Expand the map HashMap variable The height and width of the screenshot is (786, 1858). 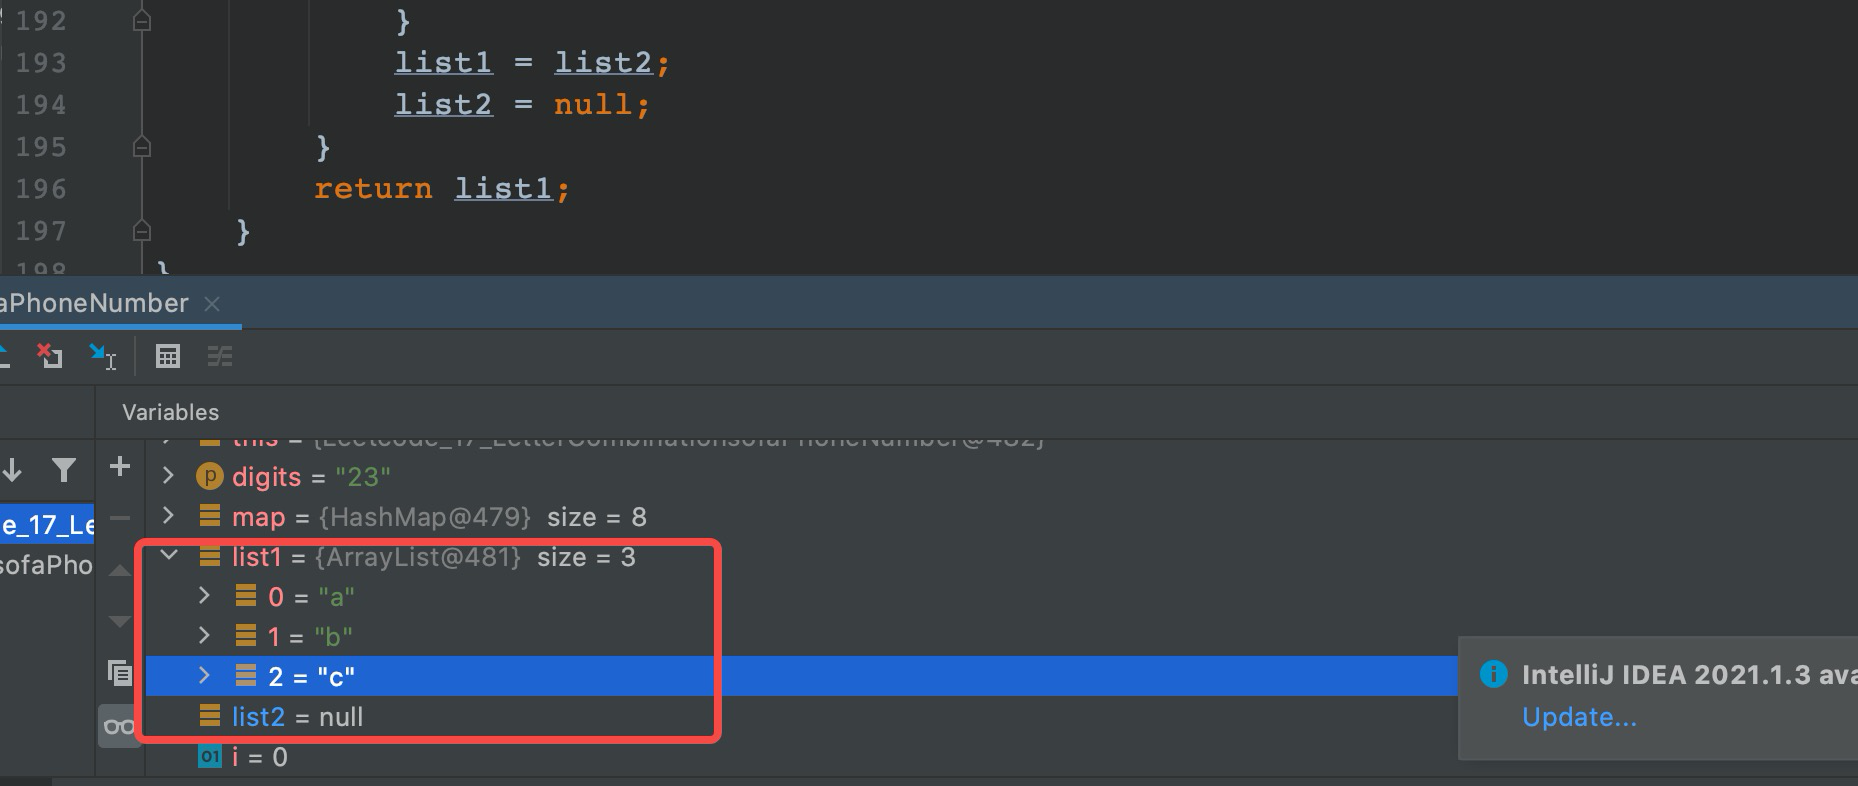point(167,516)
